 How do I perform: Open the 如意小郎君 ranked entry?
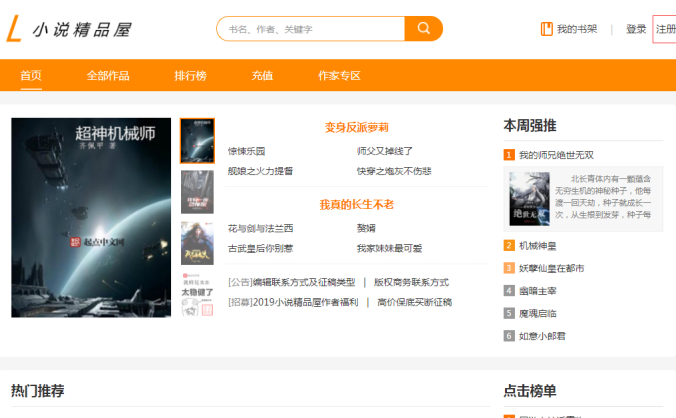542,336
